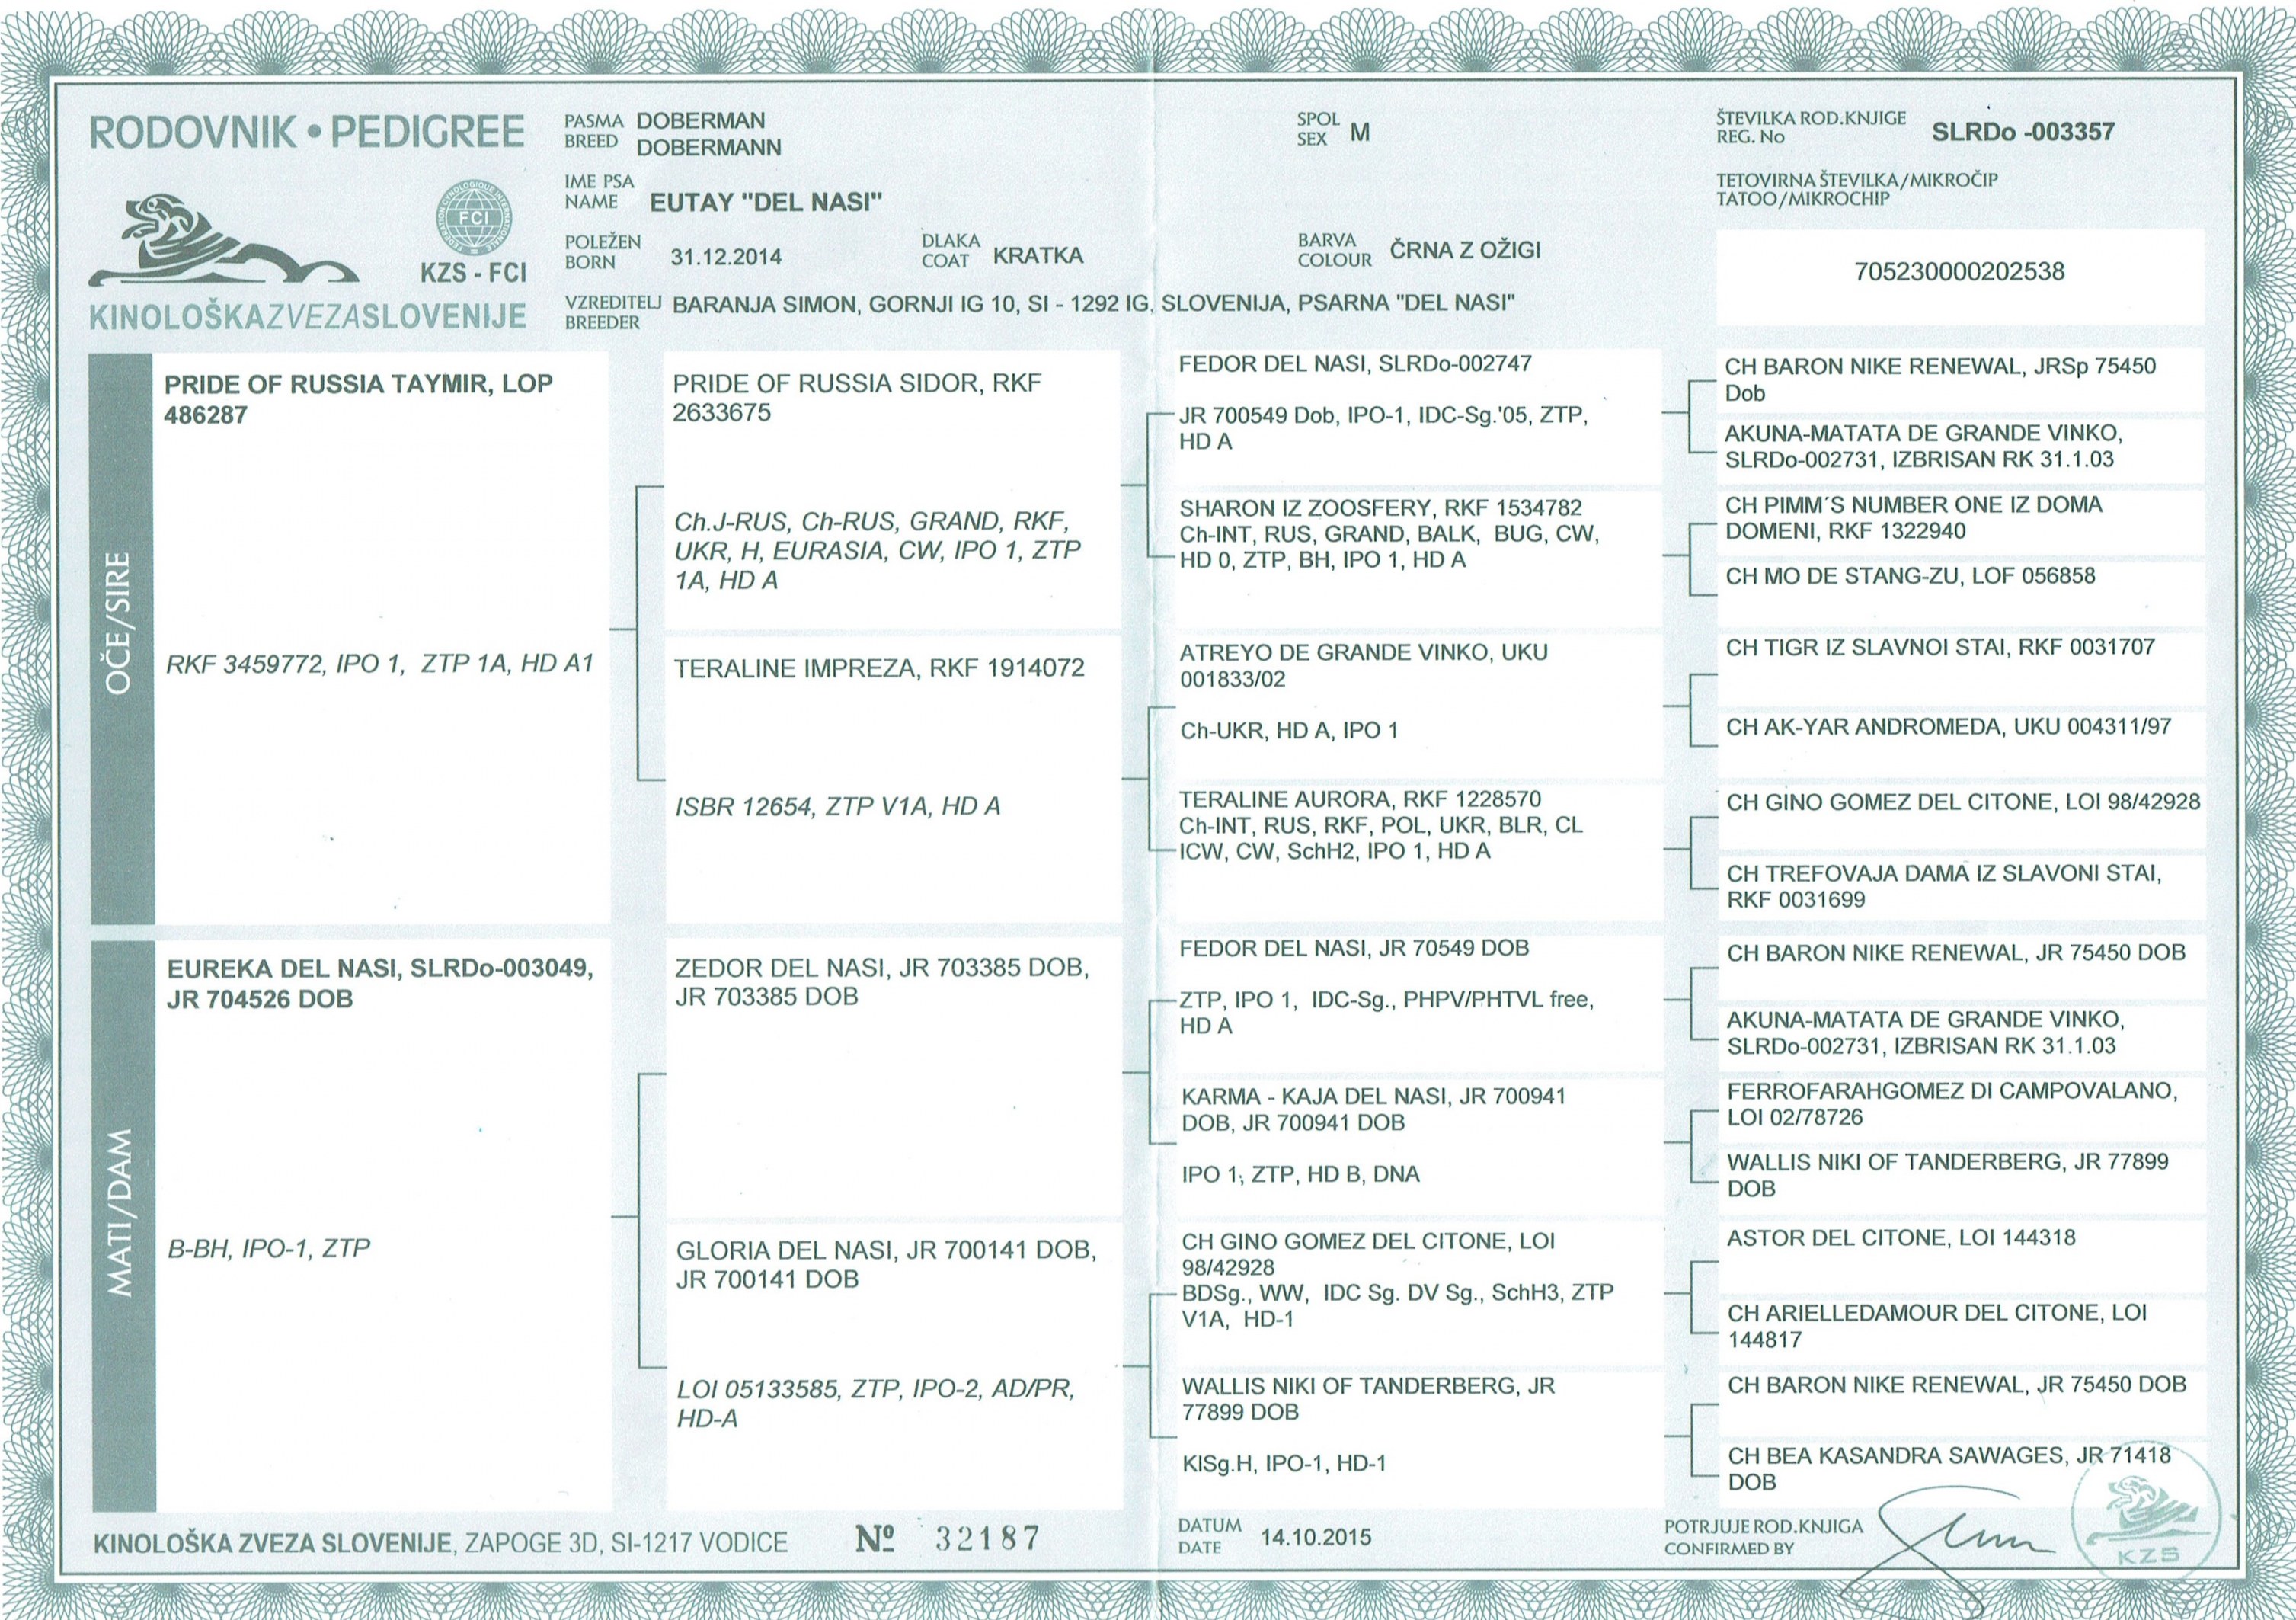
Task: Click the footer address ZAPOGE 3D, SI-1217 VODICE
Action: pyautogui.click(x=625, y=1544)
